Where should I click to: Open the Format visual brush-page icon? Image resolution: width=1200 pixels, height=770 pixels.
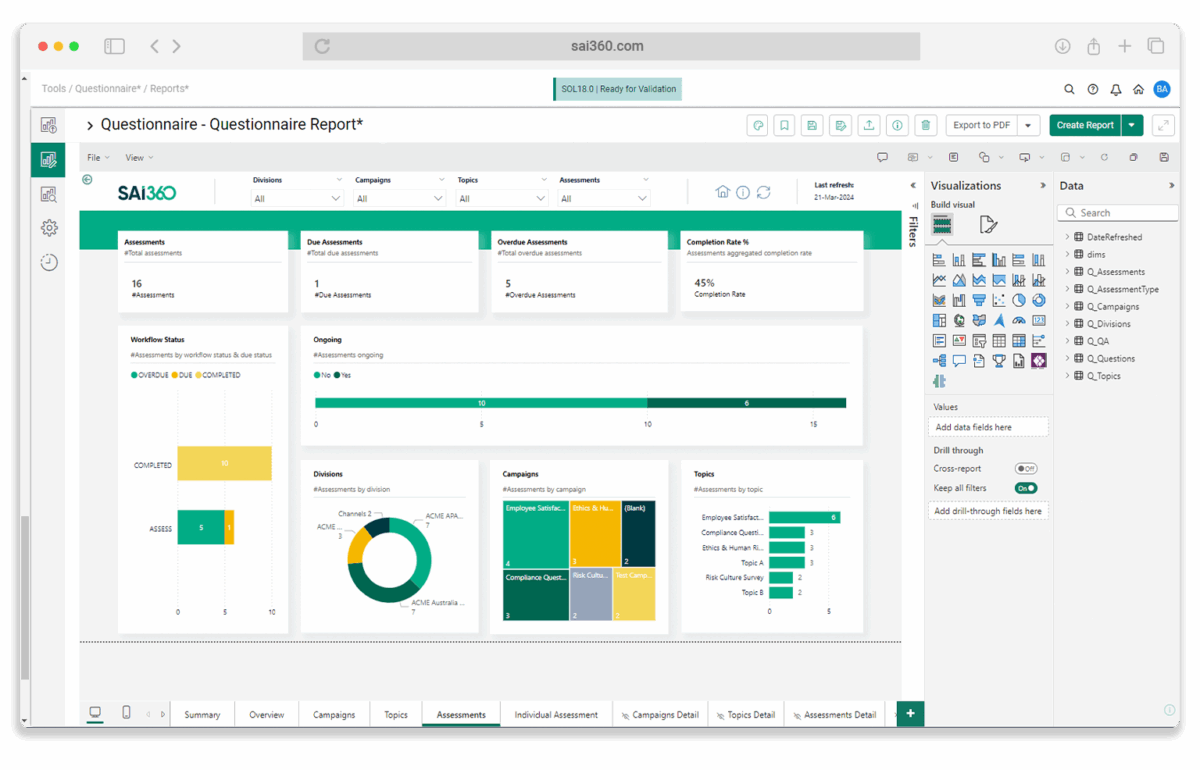[988, 225]
